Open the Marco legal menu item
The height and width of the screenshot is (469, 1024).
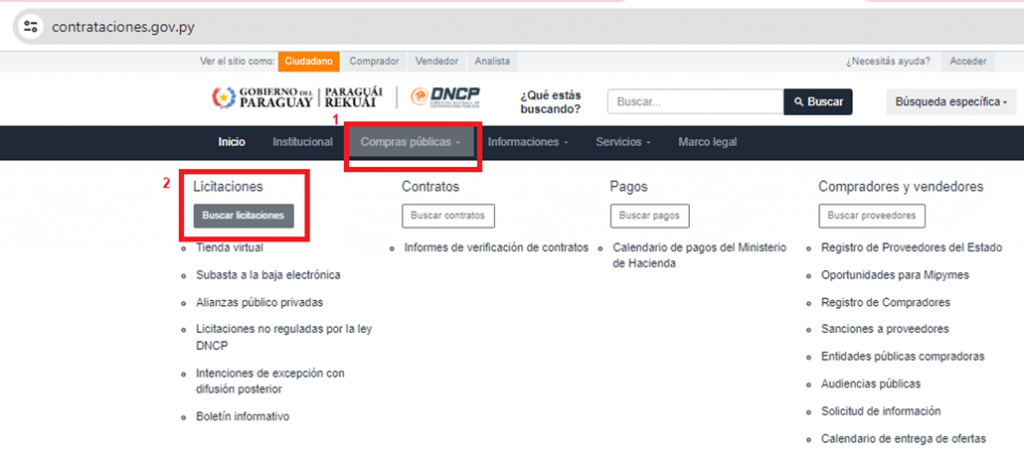[x=707, y=142]
